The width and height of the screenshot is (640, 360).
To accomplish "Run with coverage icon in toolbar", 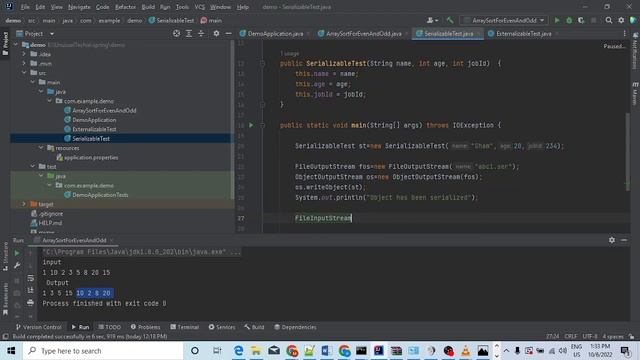I will (x=581, y=20).
